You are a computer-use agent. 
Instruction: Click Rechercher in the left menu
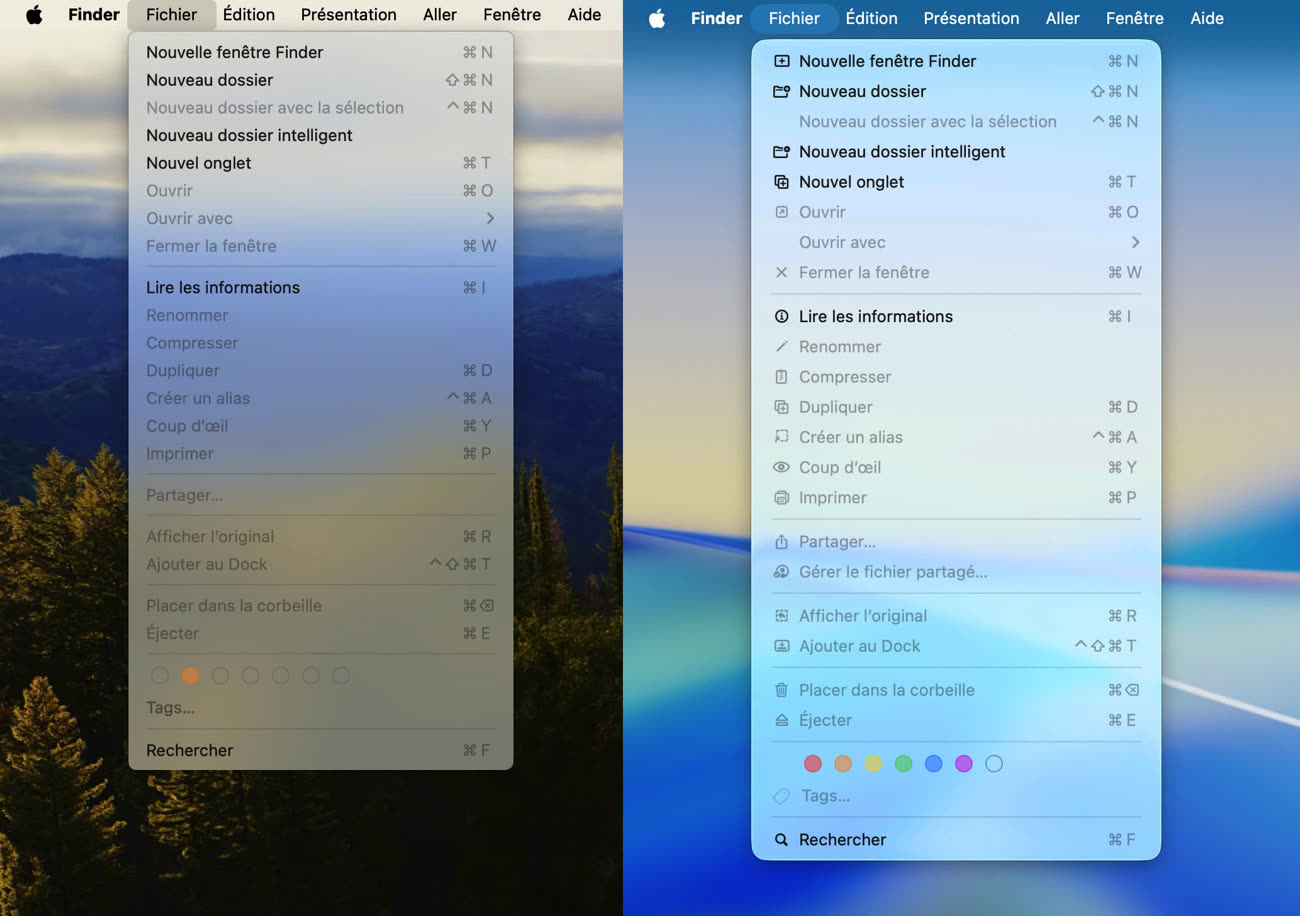click(189, 750)
